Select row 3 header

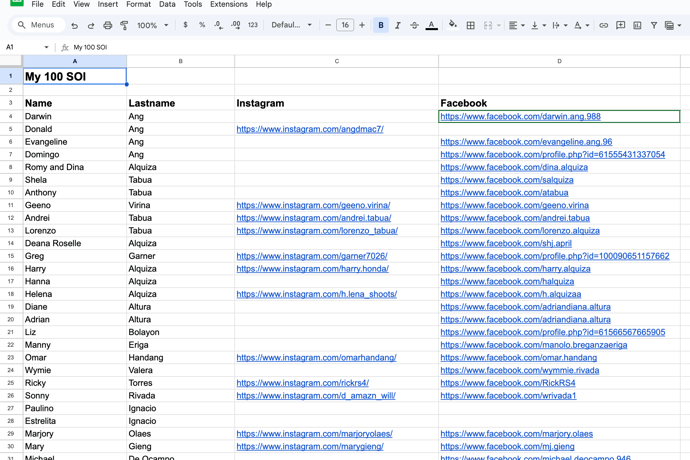pos(11,103)
